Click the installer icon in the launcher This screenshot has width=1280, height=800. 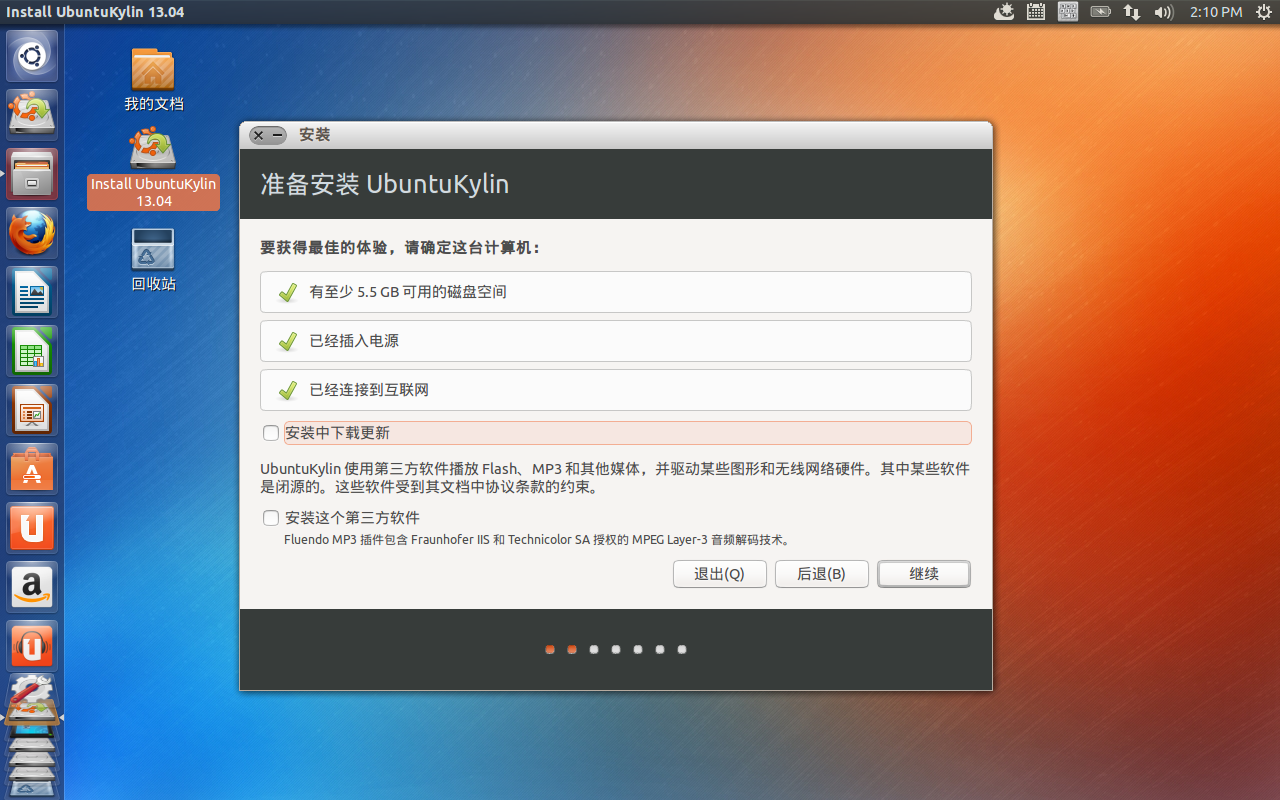tap(32, 115)
